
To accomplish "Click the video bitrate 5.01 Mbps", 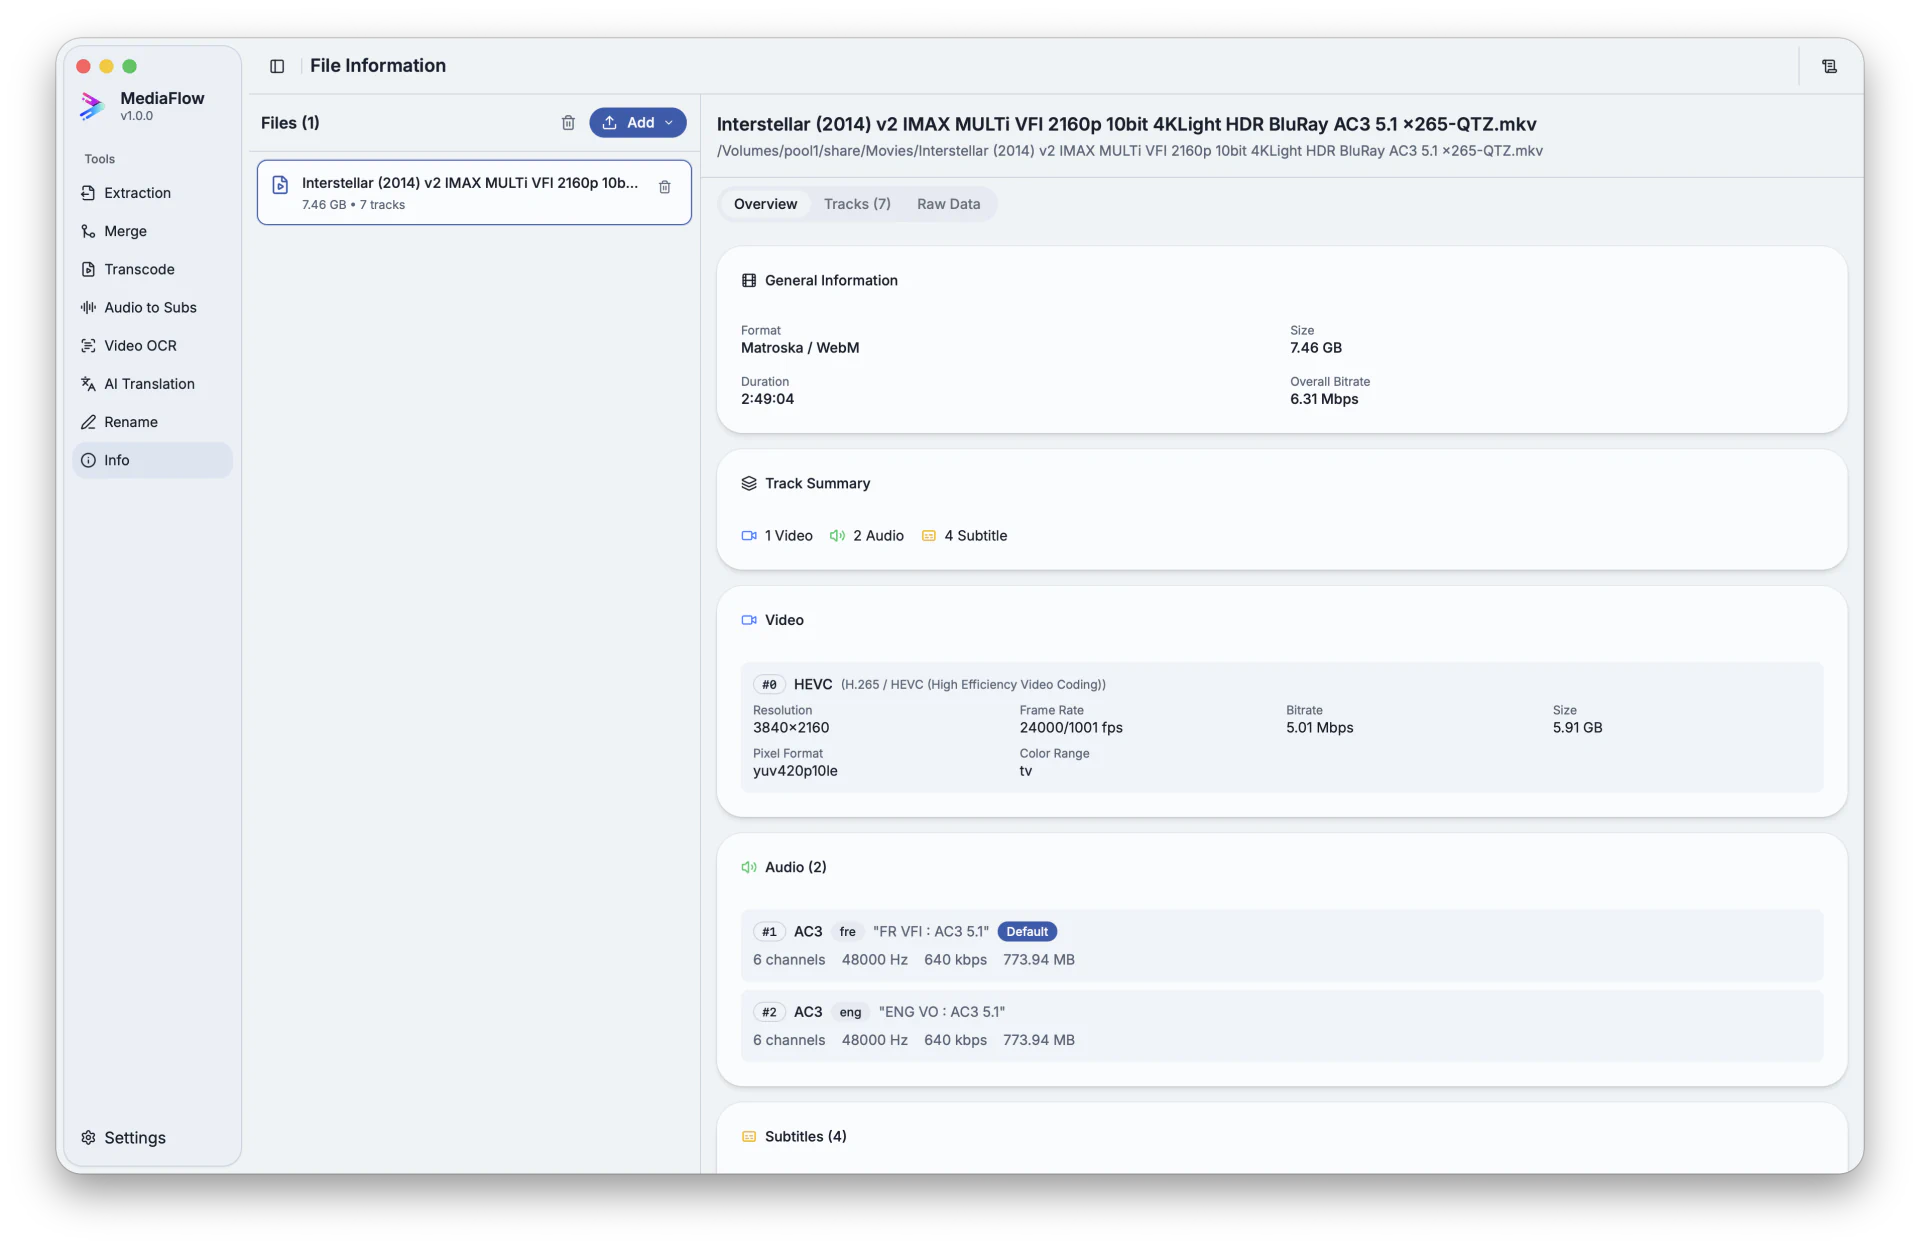I will click(1320, 728).
